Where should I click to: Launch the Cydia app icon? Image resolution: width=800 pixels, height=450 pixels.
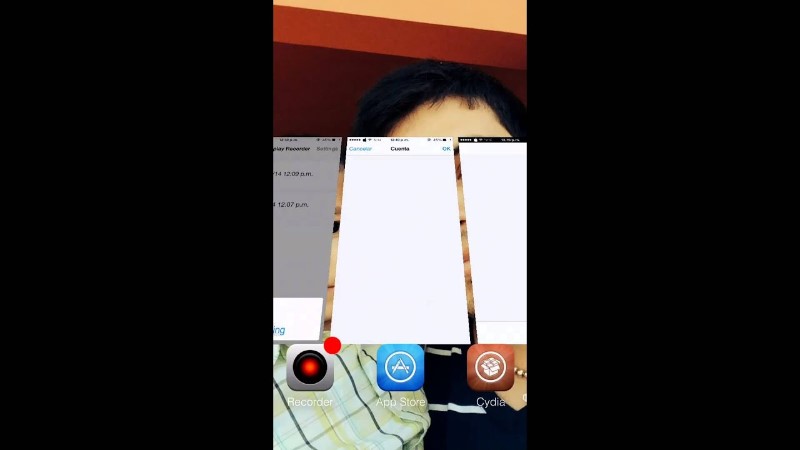490,369
